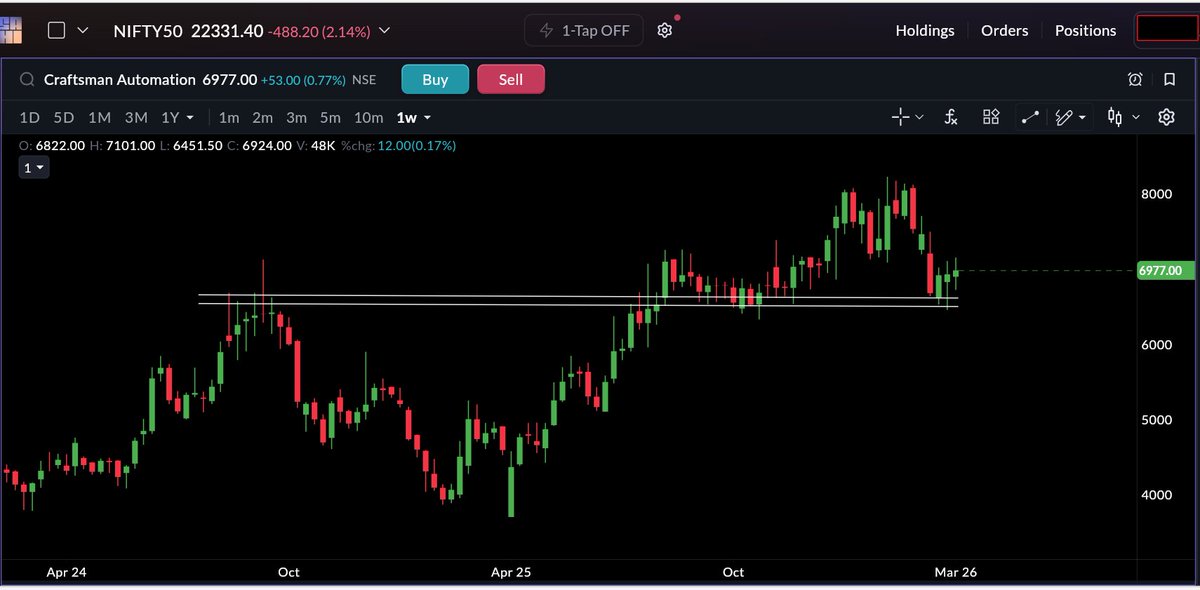Expand the NIFTY50 index dropdown arrow
The height and width of the screenshot is (590, 1200).
384,31
